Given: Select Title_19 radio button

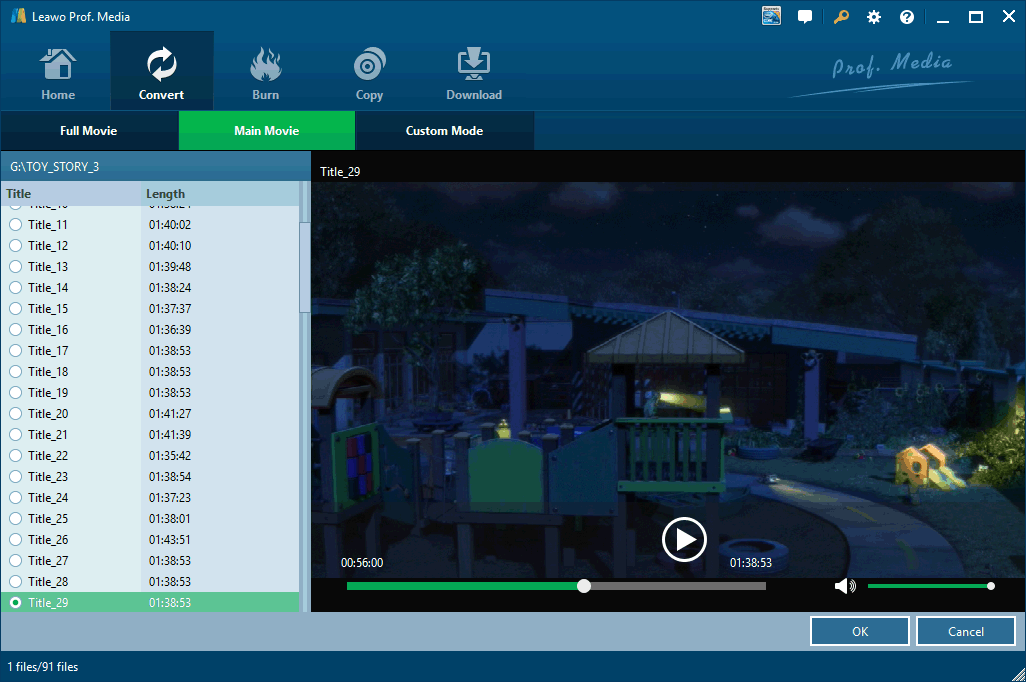Looking at the screenshot, I should pyautogui.click(x=16, y=392).
